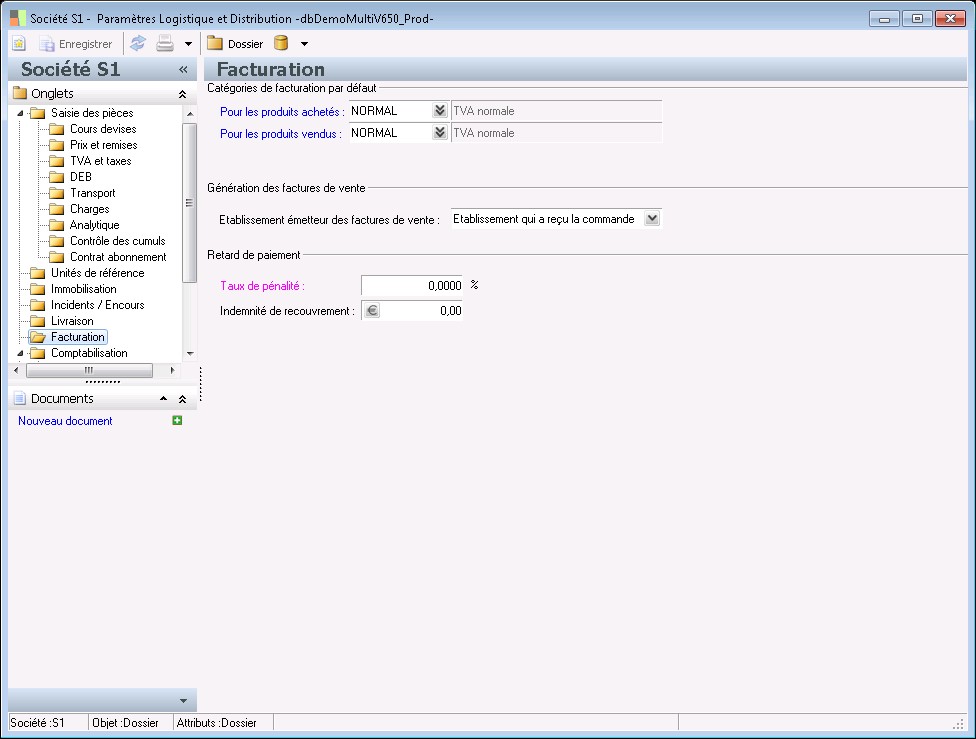
Task: Open the print options dropdown arrow
Action: [187, 44]
